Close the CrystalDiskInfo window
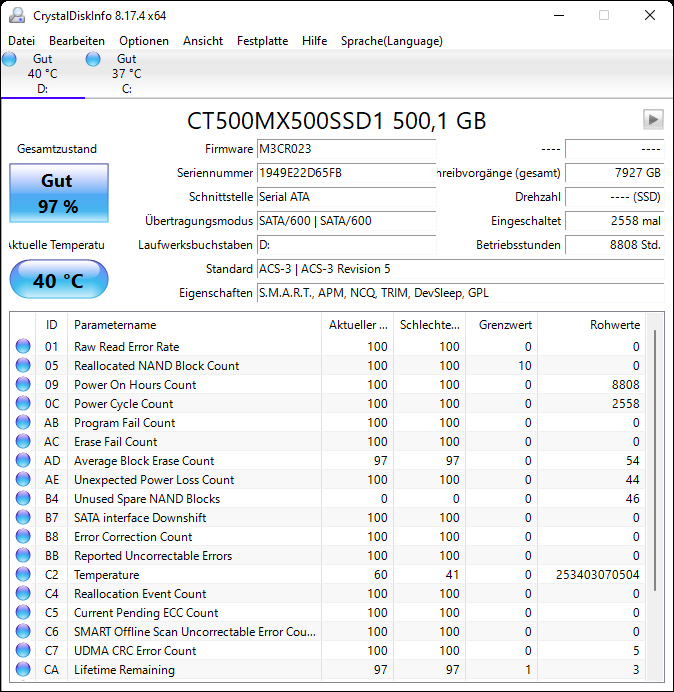 click(650, 15)
